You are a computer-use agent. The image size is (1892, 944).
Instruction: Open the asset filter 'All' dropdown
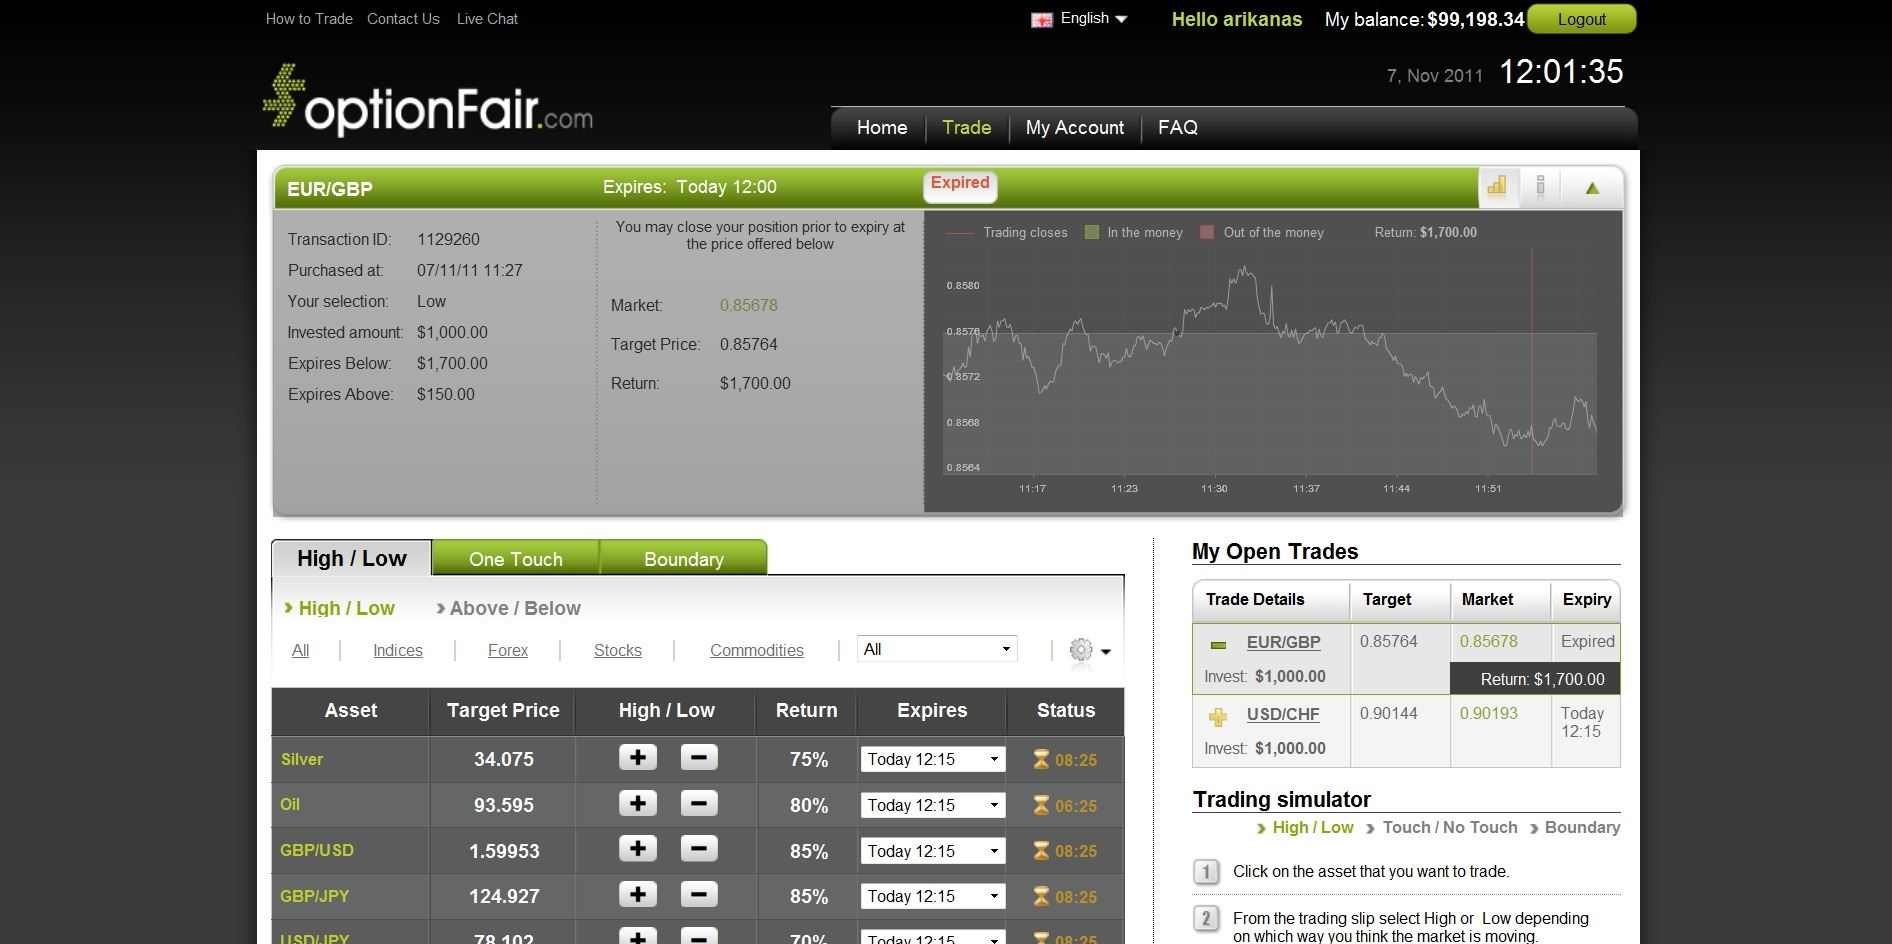937,650
